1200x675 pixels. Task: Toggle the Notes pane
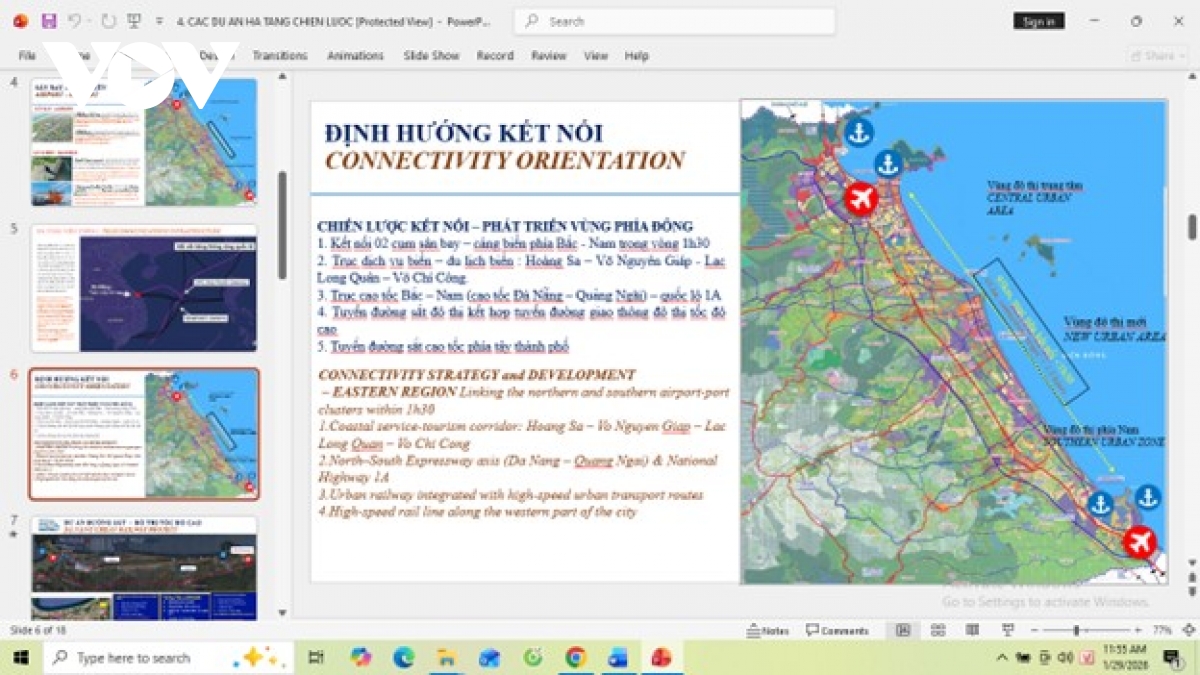[x=768, y=630]
